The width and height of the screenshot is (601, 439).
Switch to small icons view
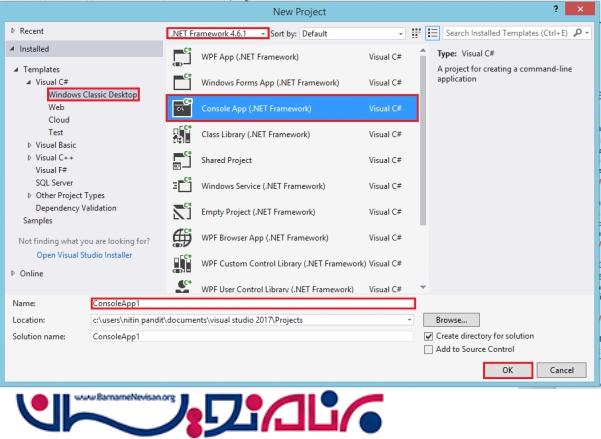pyautogui.click(x=416, y=33)
